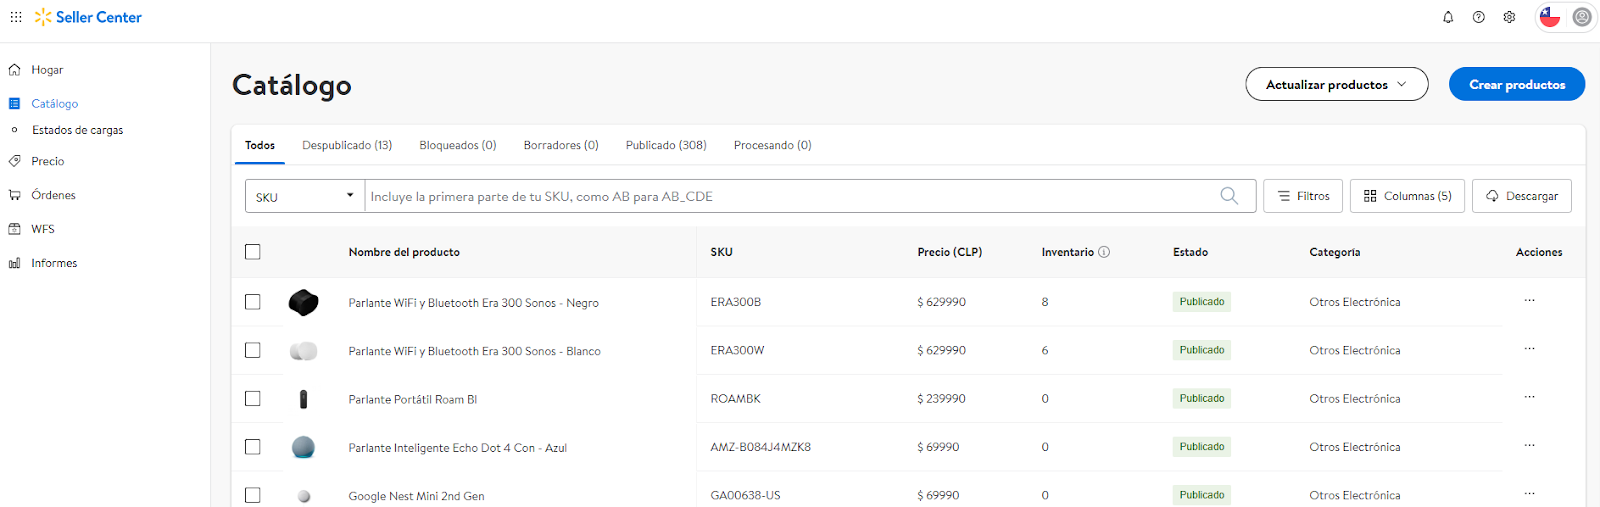1600x507 pixels.
Task: Open settings gear icon
Action: [1509, 17]
